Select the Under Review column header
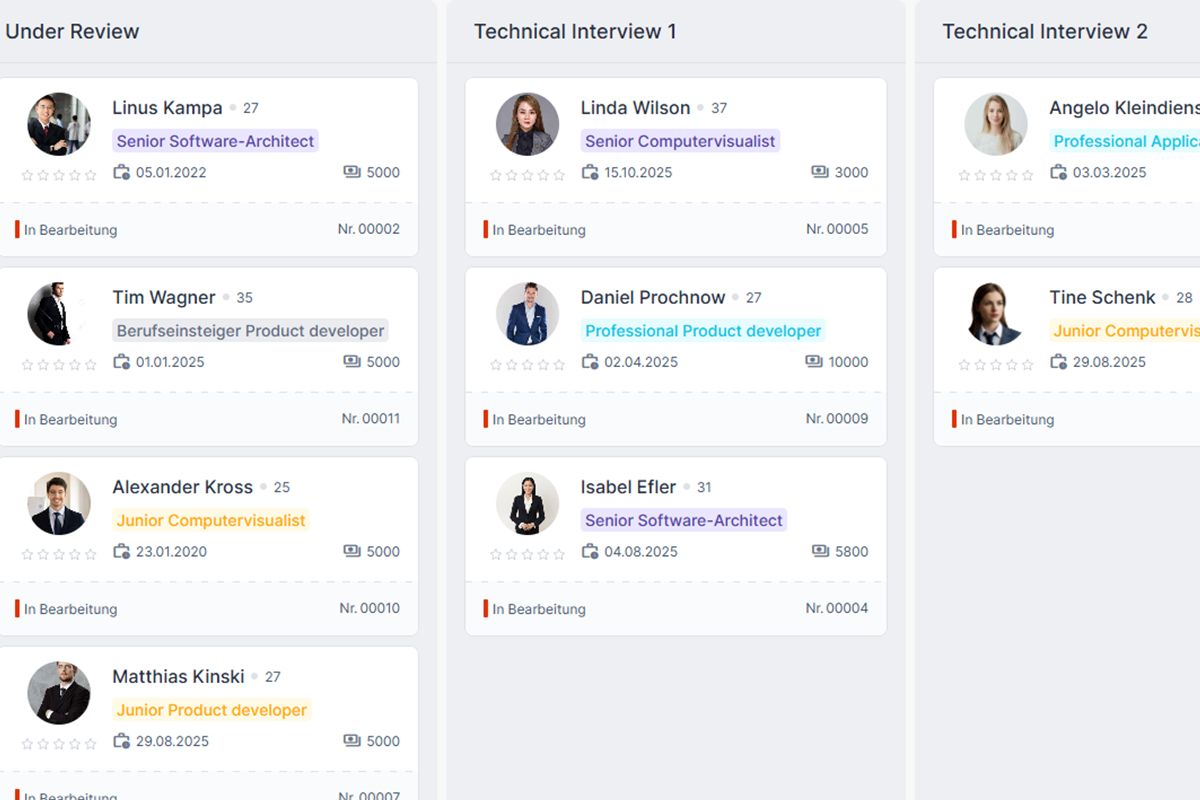The height and width of the screenshot is (800, 1200). pyautogui.click(x=72, y=32)
